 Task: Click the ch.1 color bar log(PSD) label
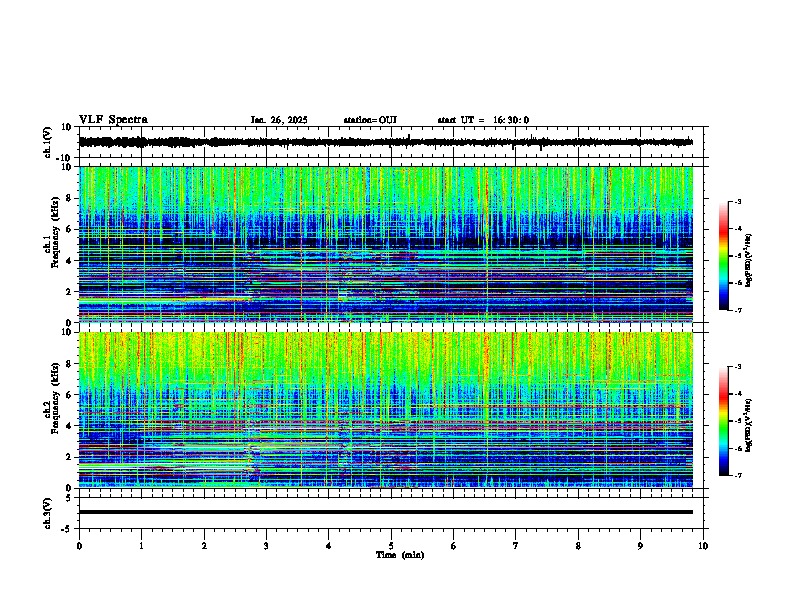coord(748,260)
